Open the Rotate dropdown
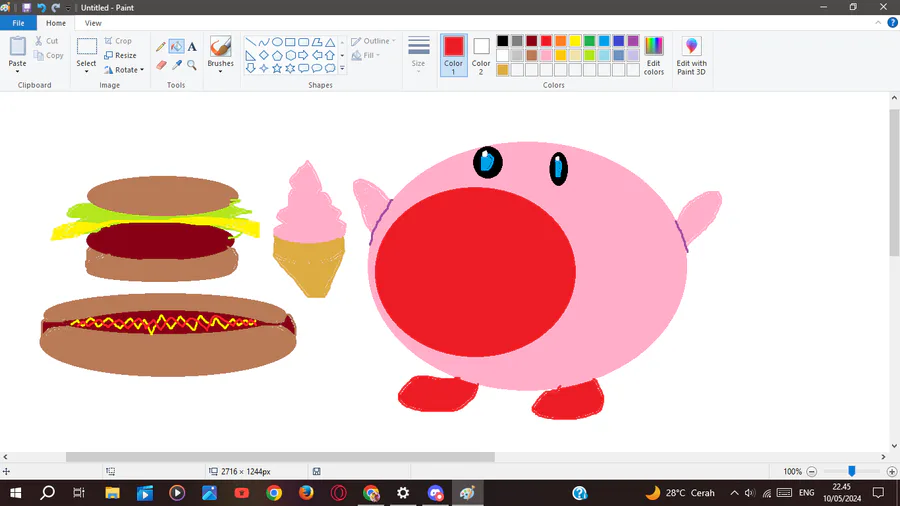Screen dimensions: 900x506 [124, 70]
